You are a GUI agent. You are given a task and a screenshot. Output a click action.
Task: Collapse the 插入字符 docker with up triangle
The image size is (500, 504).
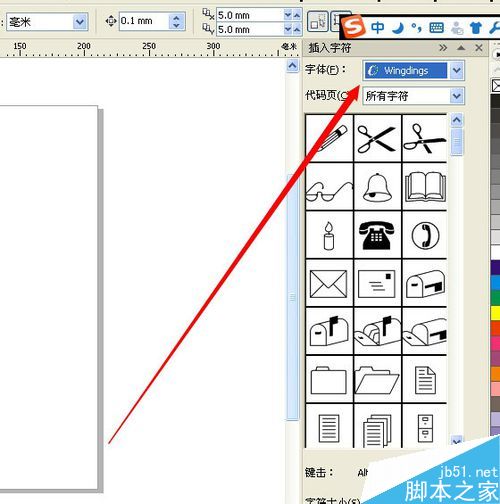(461, 48)
